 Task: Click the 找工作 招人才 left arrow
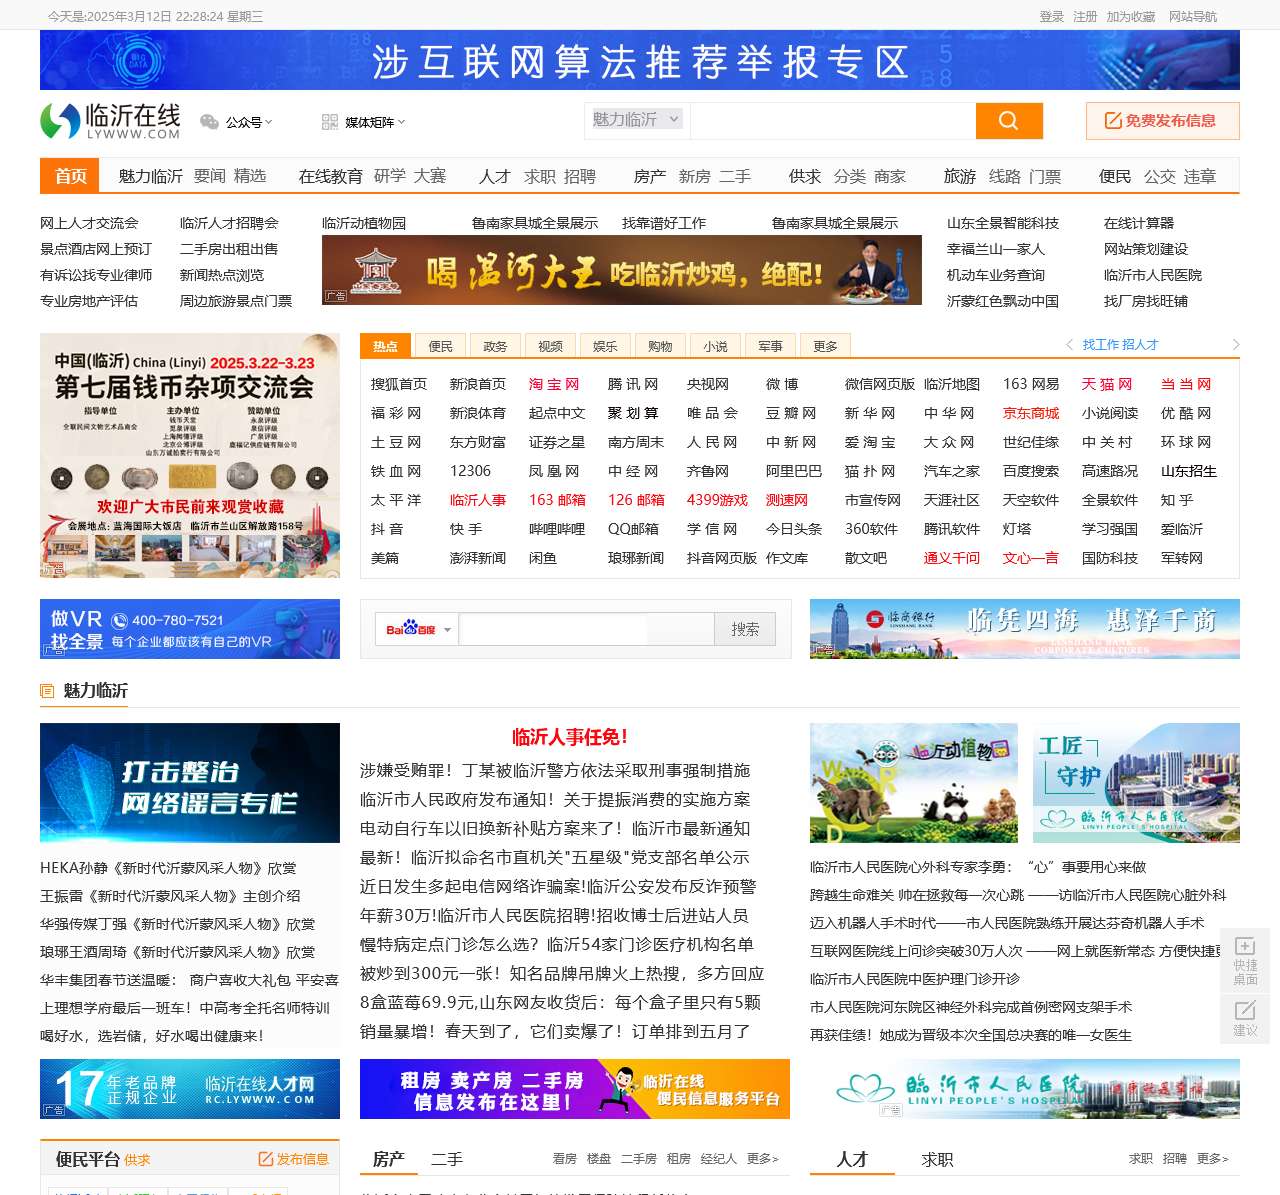(x=1069, y=345)
